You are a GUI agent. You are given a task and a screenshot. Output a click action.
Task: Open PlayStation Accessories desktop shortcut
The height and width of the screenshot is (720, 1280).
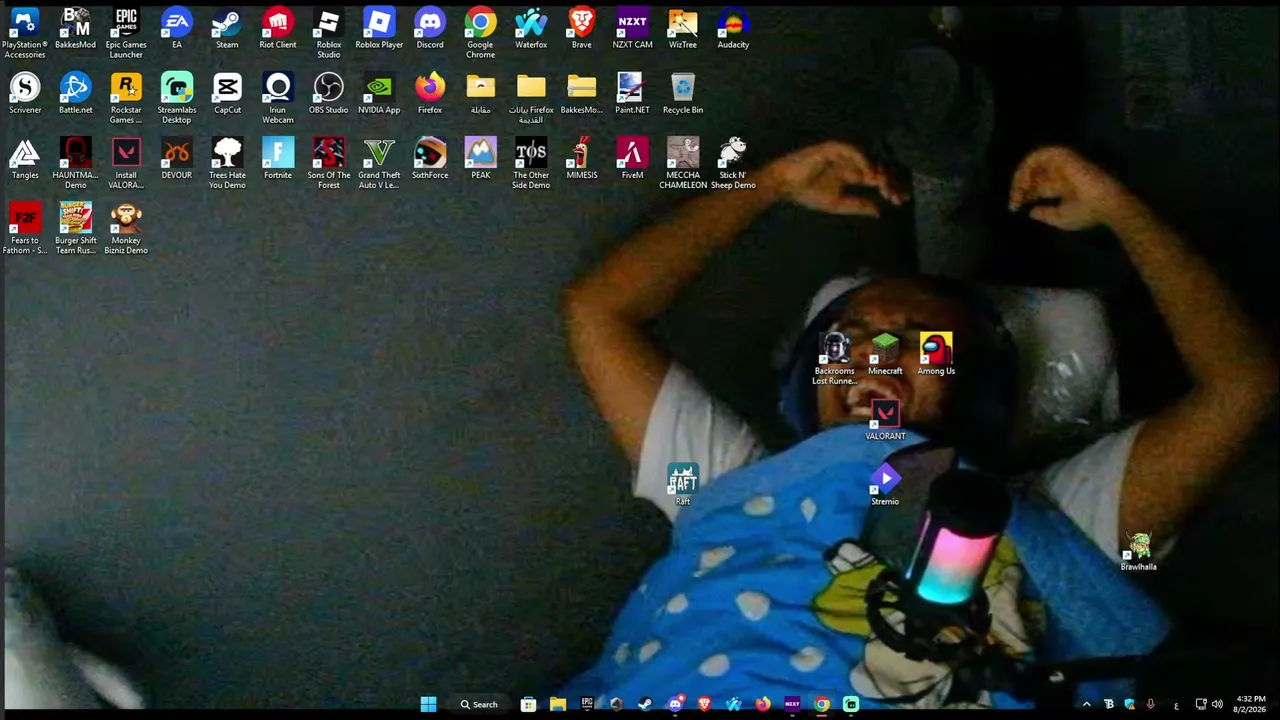tap(25, 32)
